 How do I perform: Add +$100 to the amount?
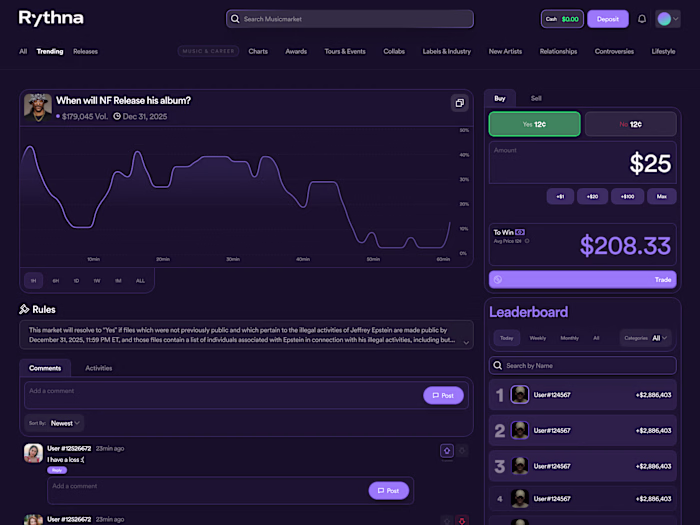(627, 196)
